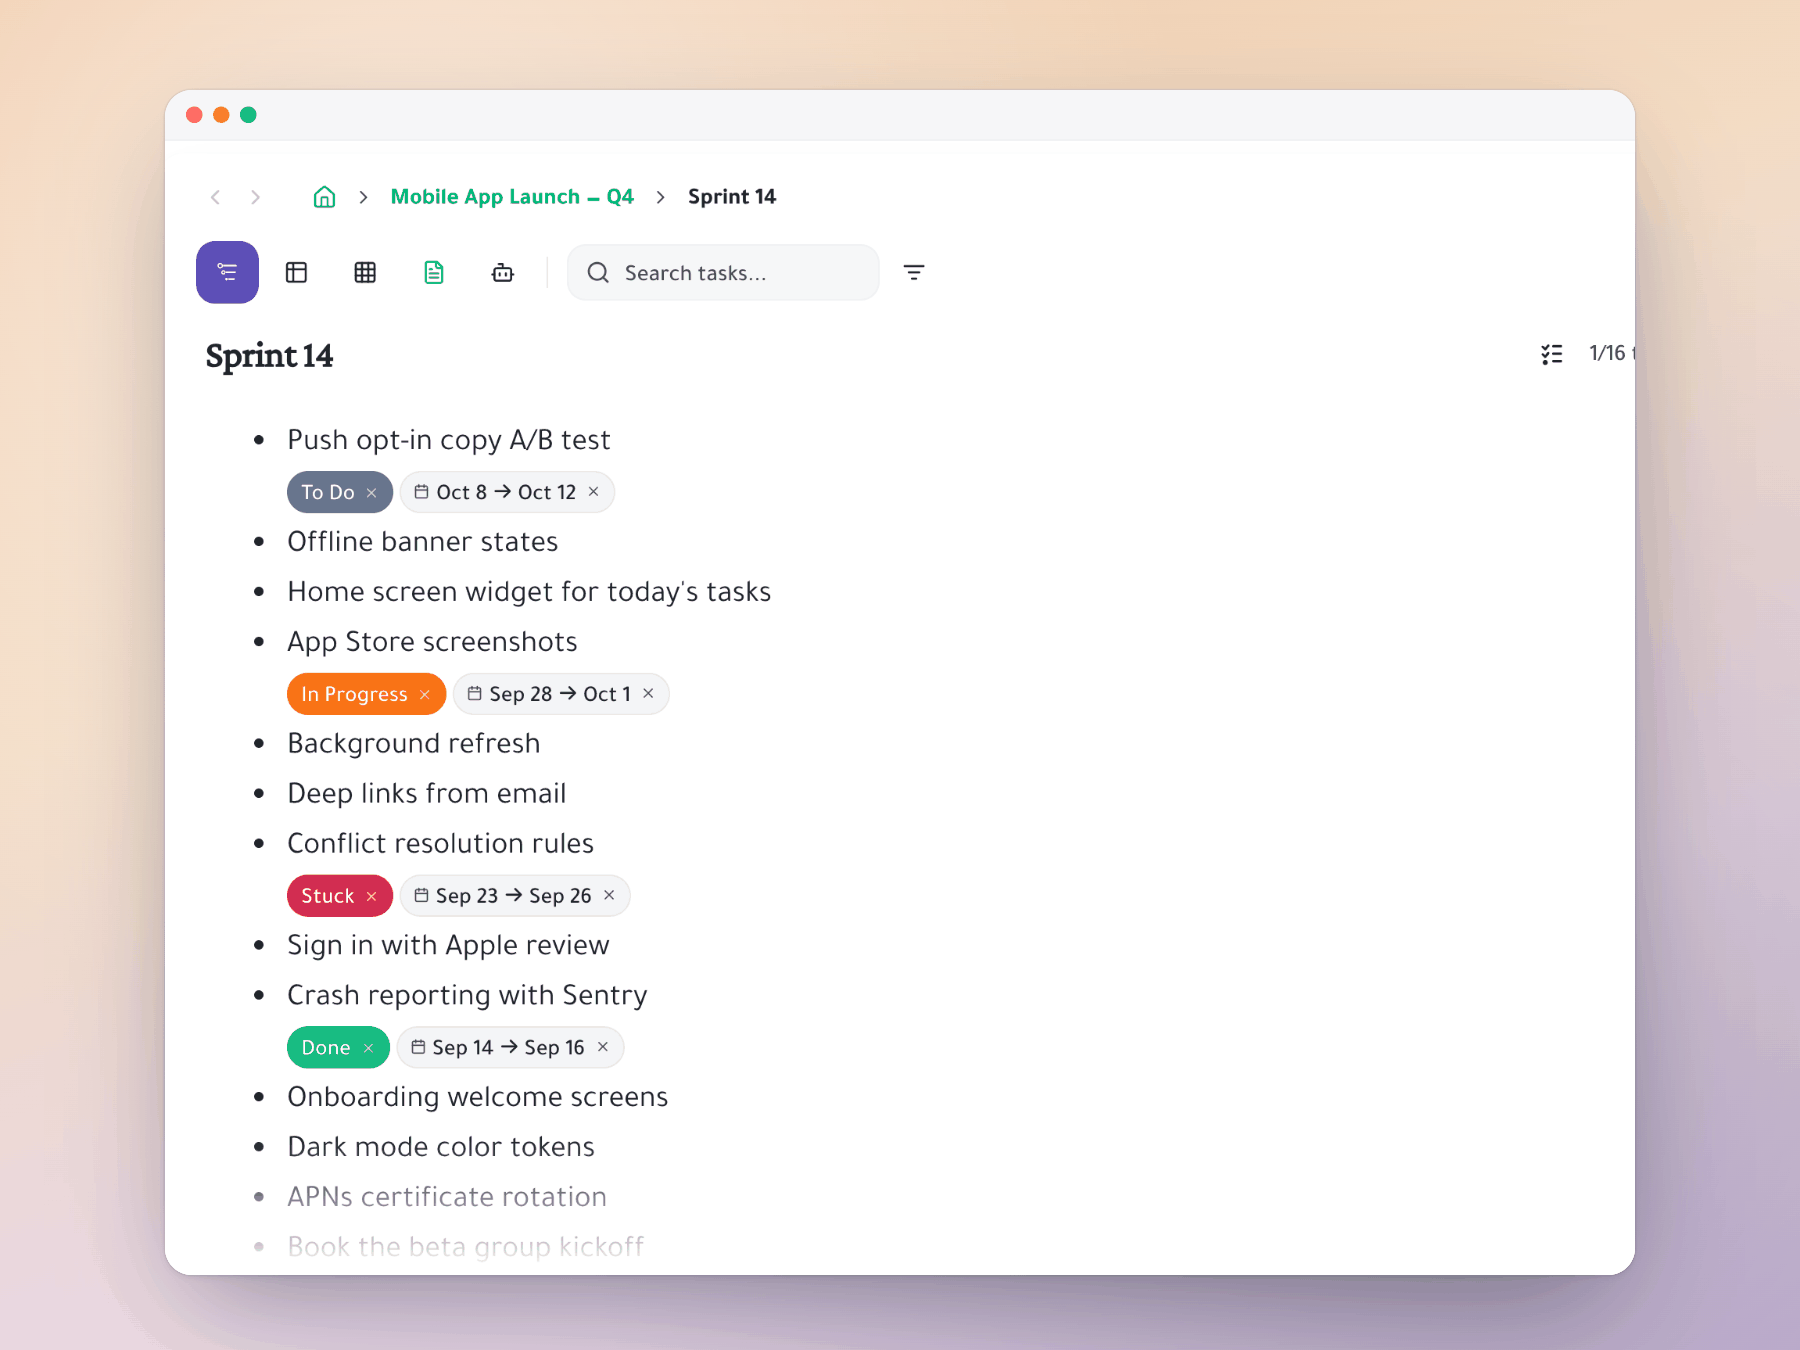Image resolution: width=1800 pixels, height=1350 pixels.
Task: Open the filter options icon
Action: 914,272
